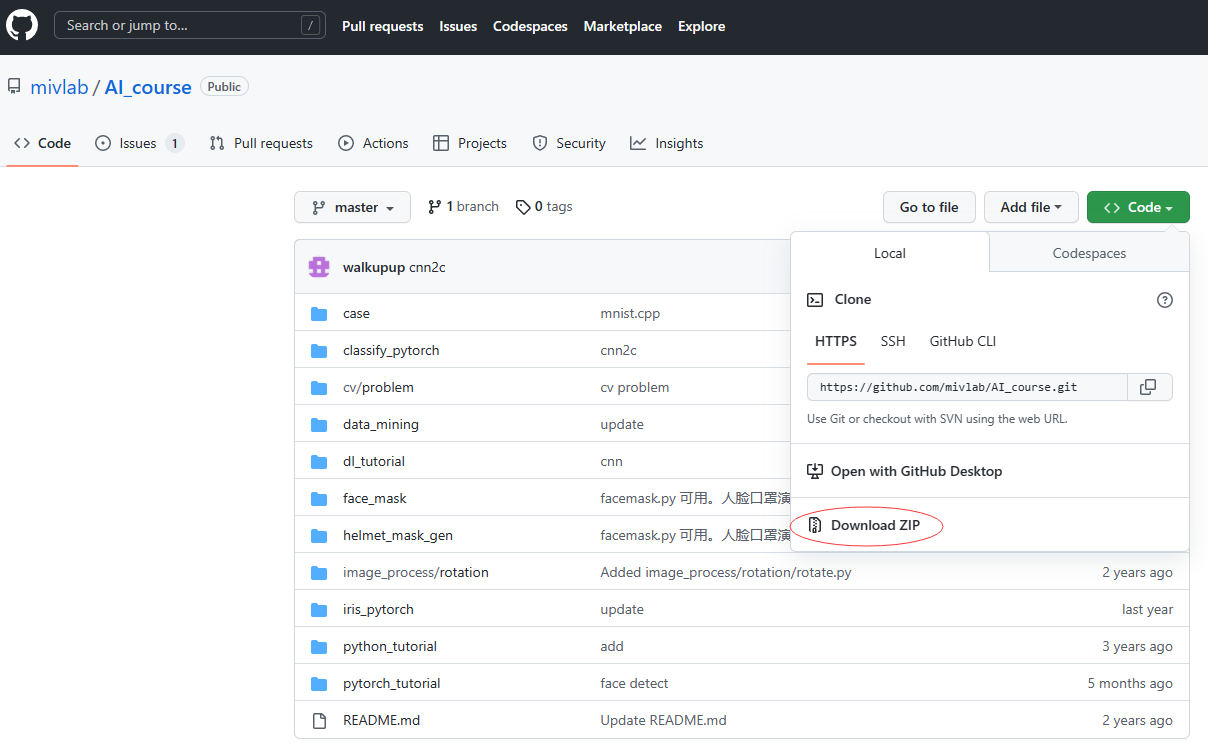This screenshot has height=744, width=1208.
Task: Select the HTTPS clone option
Action: pos(836,342)
